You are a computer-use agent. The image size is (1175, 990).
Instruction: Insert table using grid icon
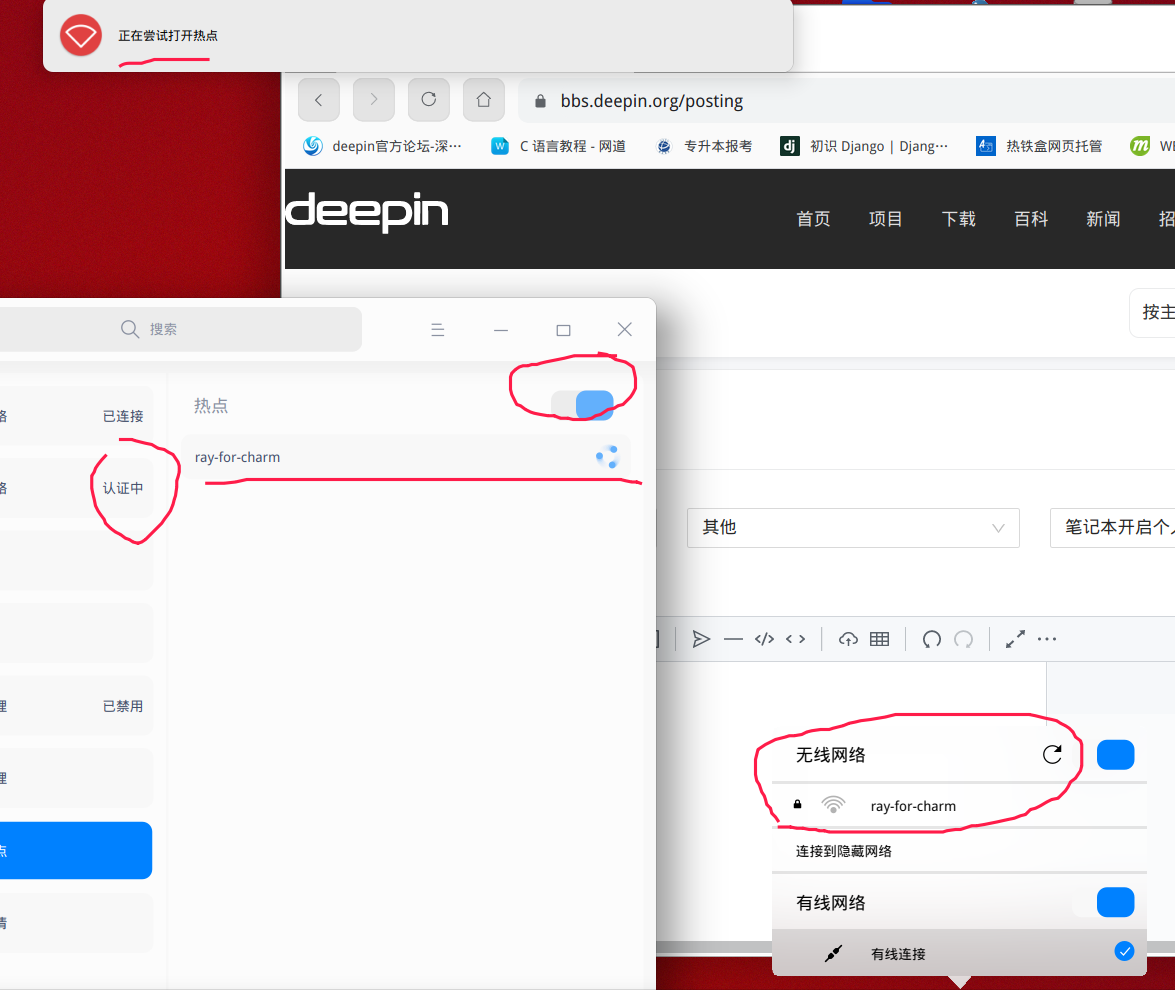[x=880, y=639]
